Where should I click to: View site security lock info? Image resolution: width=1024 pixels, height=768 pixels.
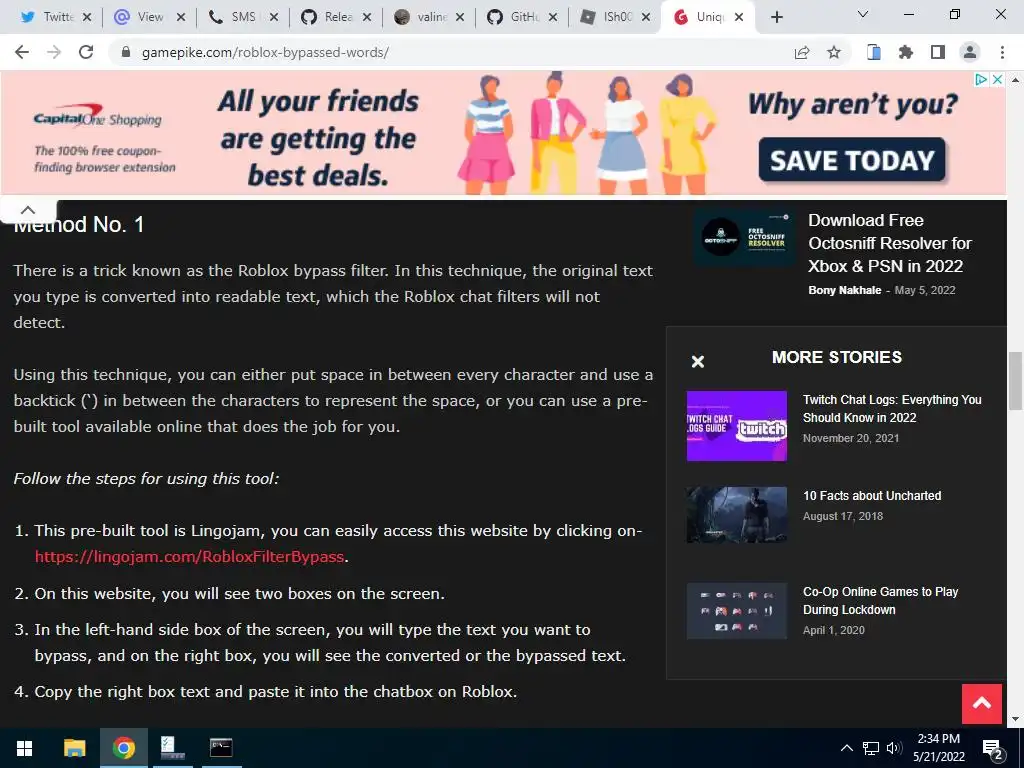pos(126,52)
